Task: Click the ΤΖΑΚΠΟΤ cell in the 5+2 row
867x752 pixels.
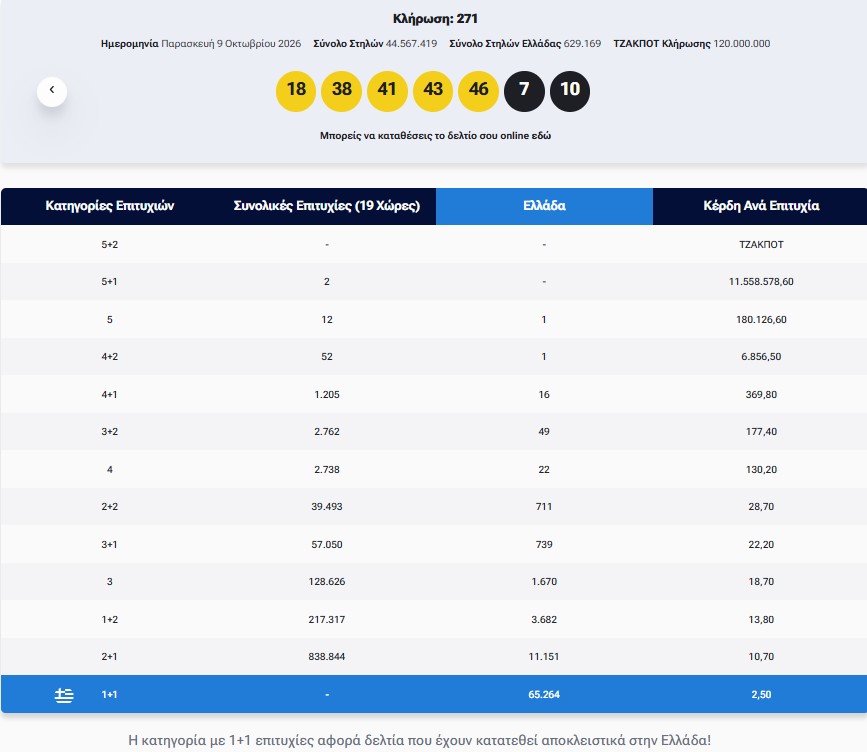Action: click(x=761, y=244)
